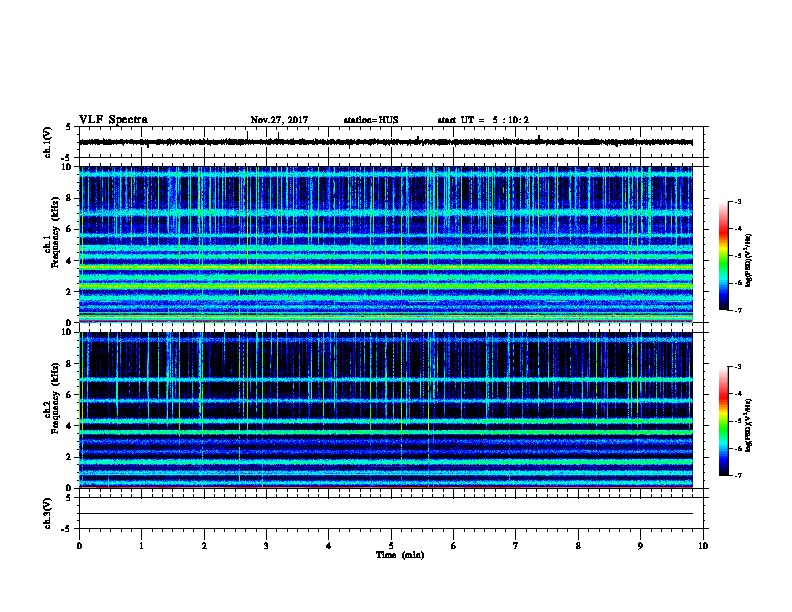This screenshot has width=792, height=612.
Task: Click time axis tick label "1"
Action: point(141,546)
